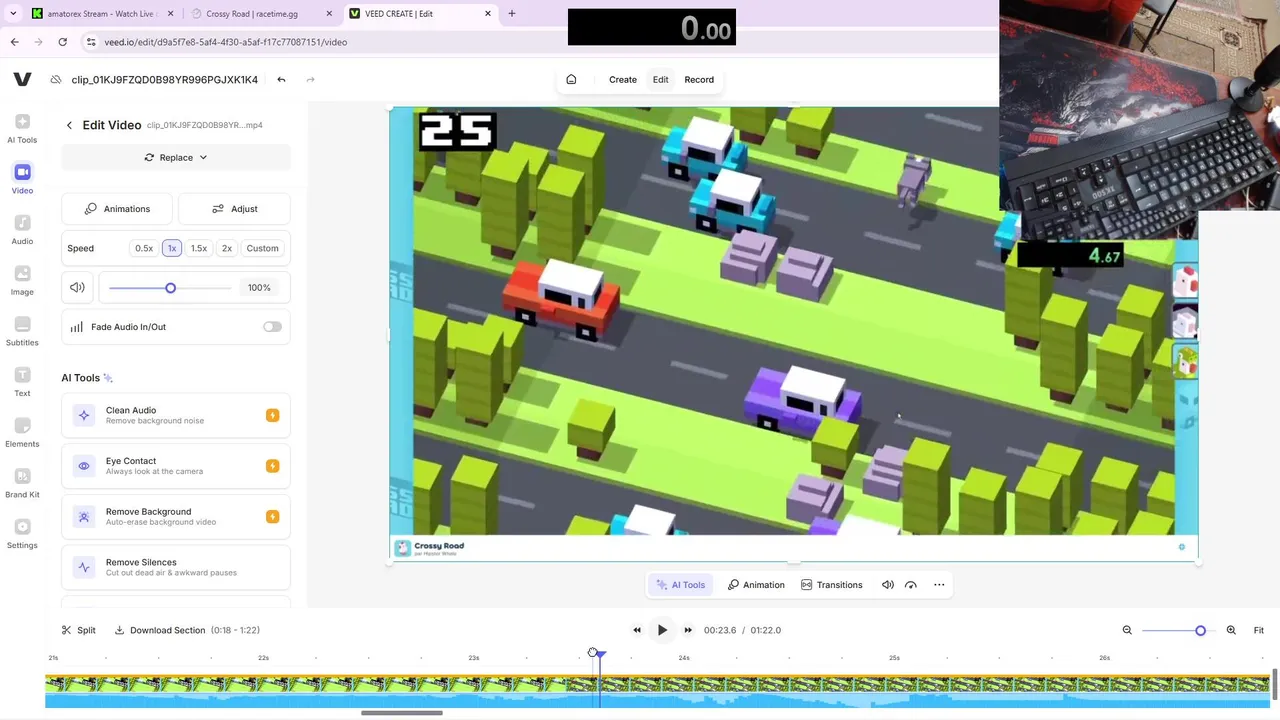Click the timeline zoom slider handle
This screenshot has width=1280, height=720.
click(x=1200, y=630)
